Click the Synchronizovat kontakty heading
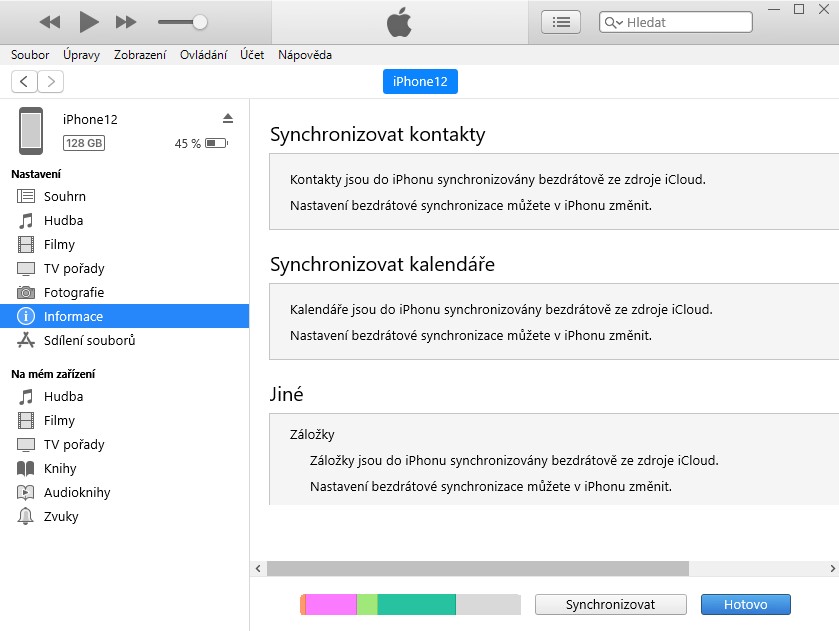Screen dimensions: 839x631 (377, 134)
